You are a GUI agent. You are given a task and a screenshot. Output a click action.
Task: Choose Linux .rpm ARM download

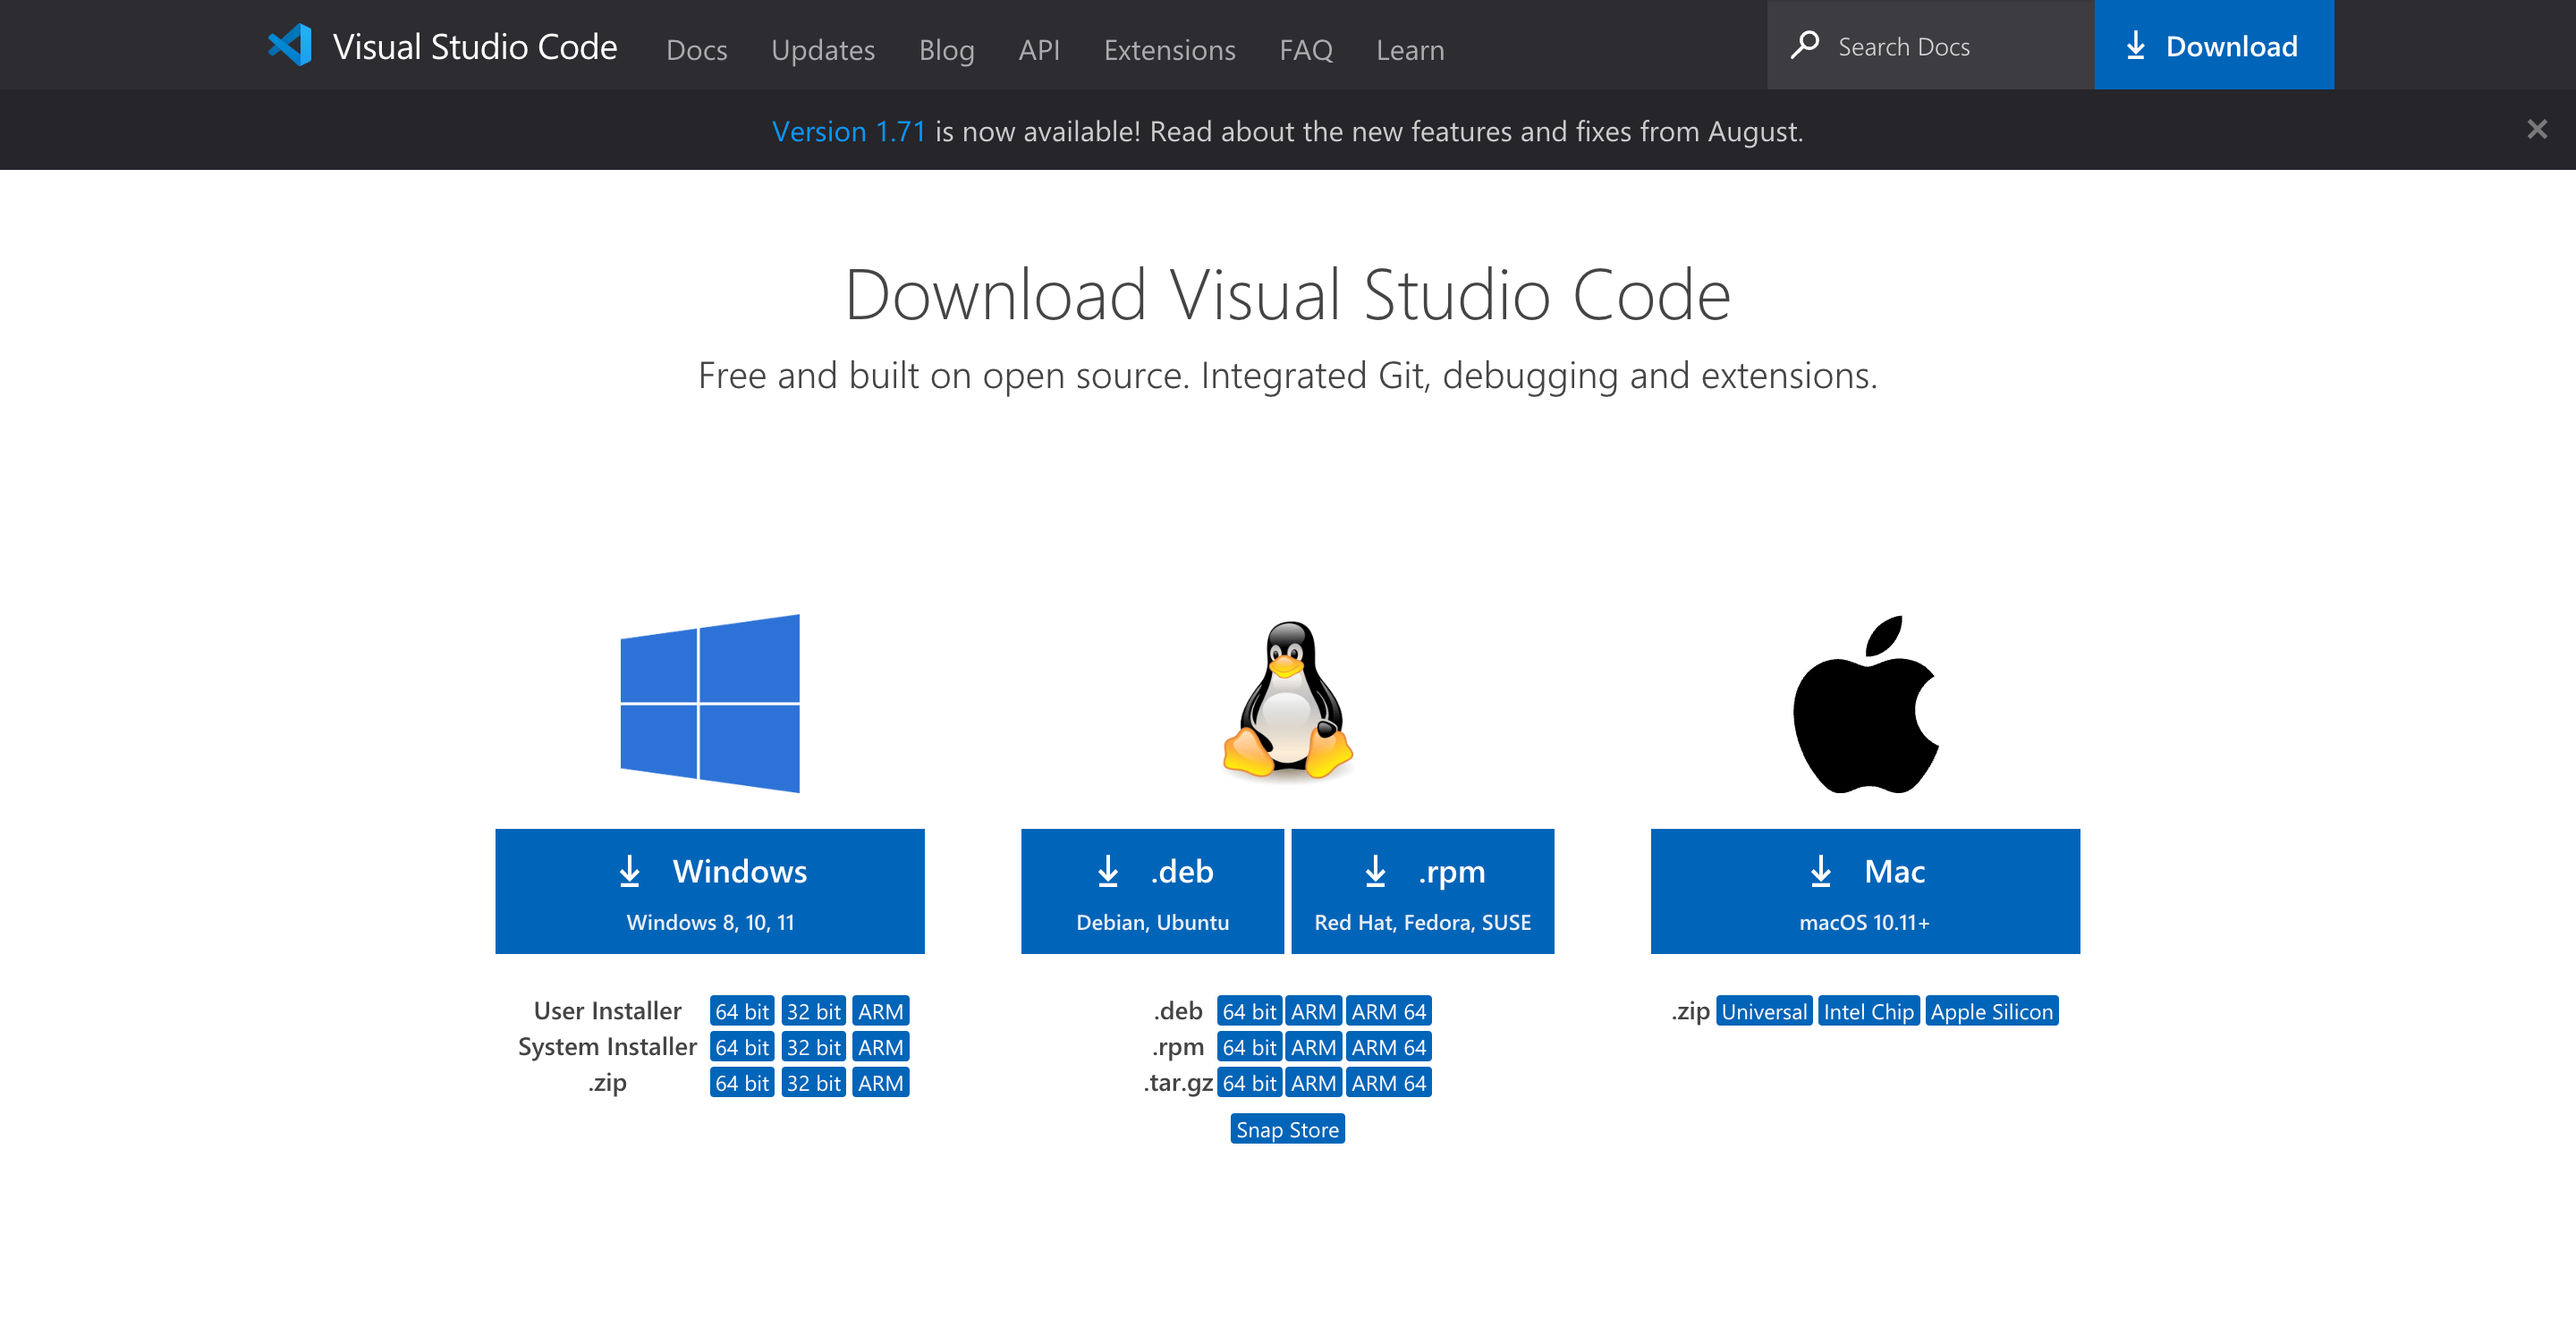pyautogui.click(x=1312, y=1046)
